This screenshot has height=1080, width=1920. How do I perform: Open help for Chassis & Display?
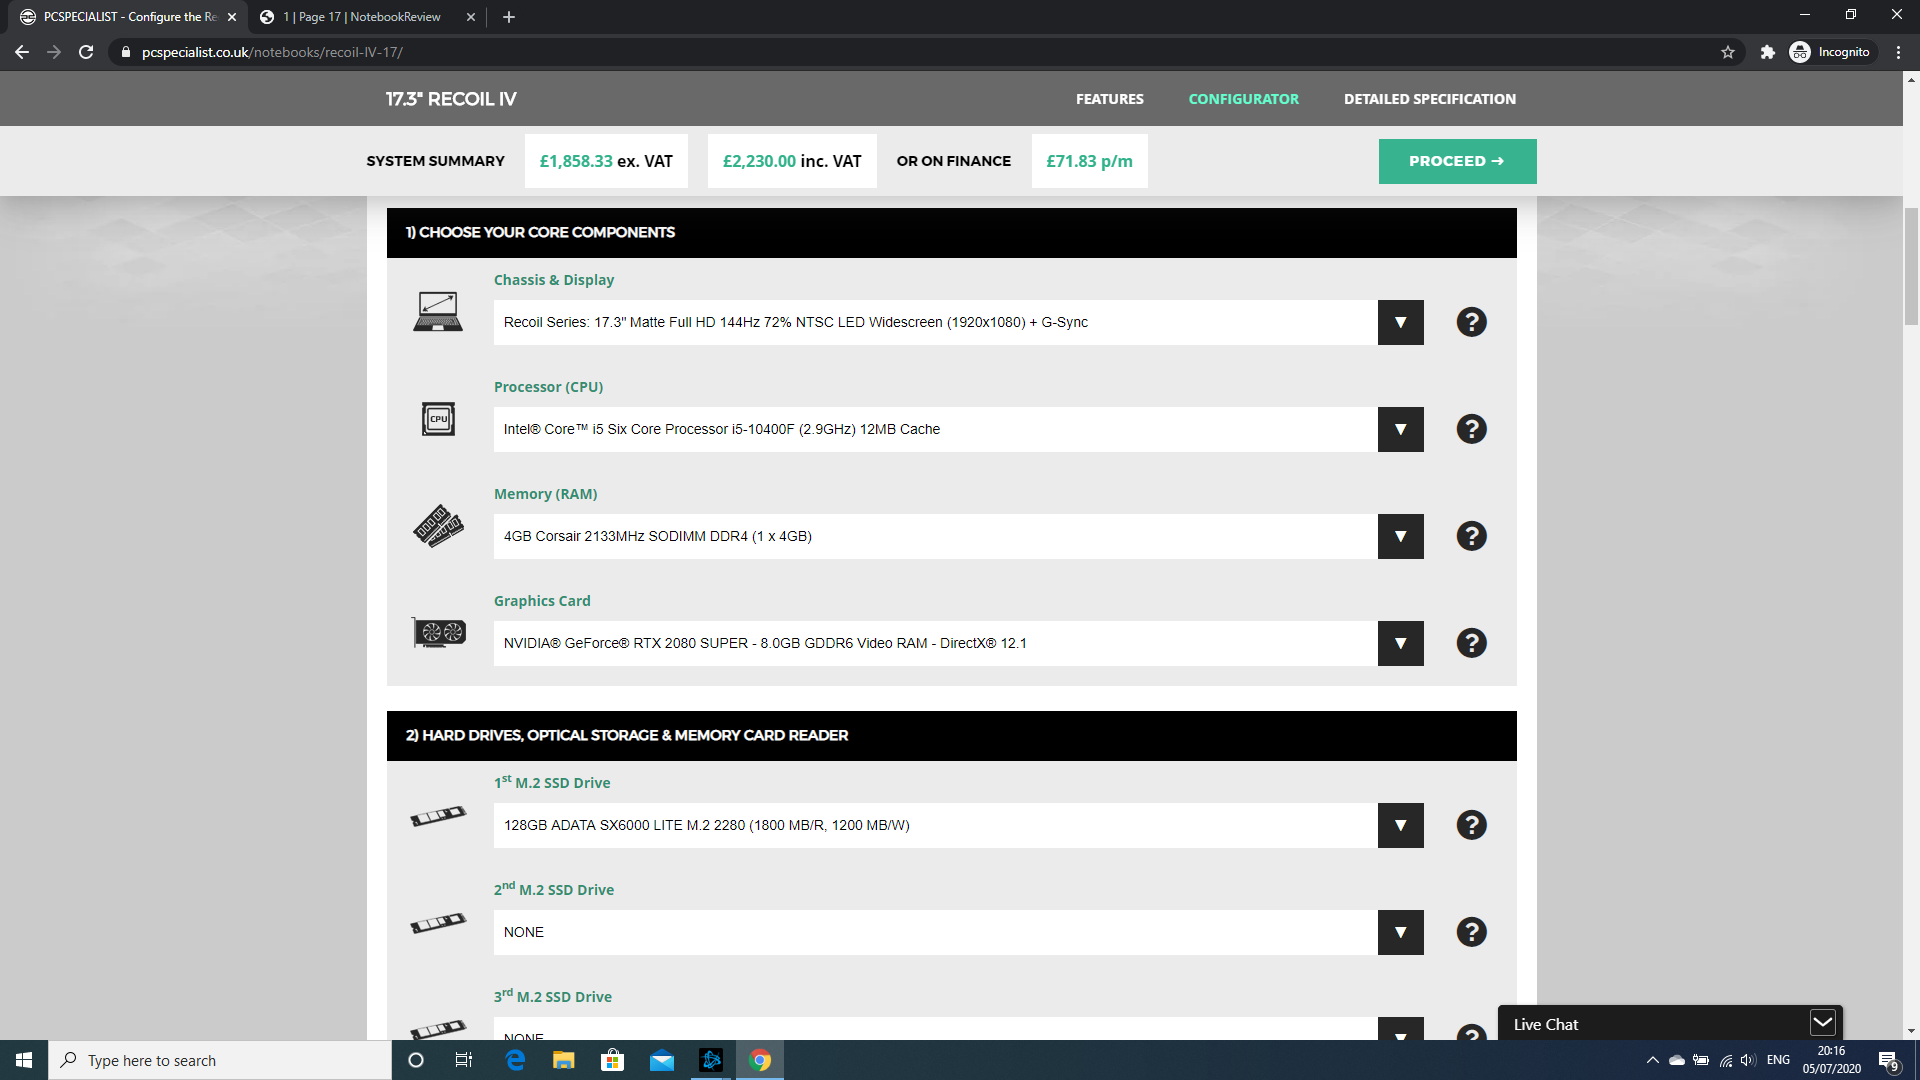tap(1471, 322)
